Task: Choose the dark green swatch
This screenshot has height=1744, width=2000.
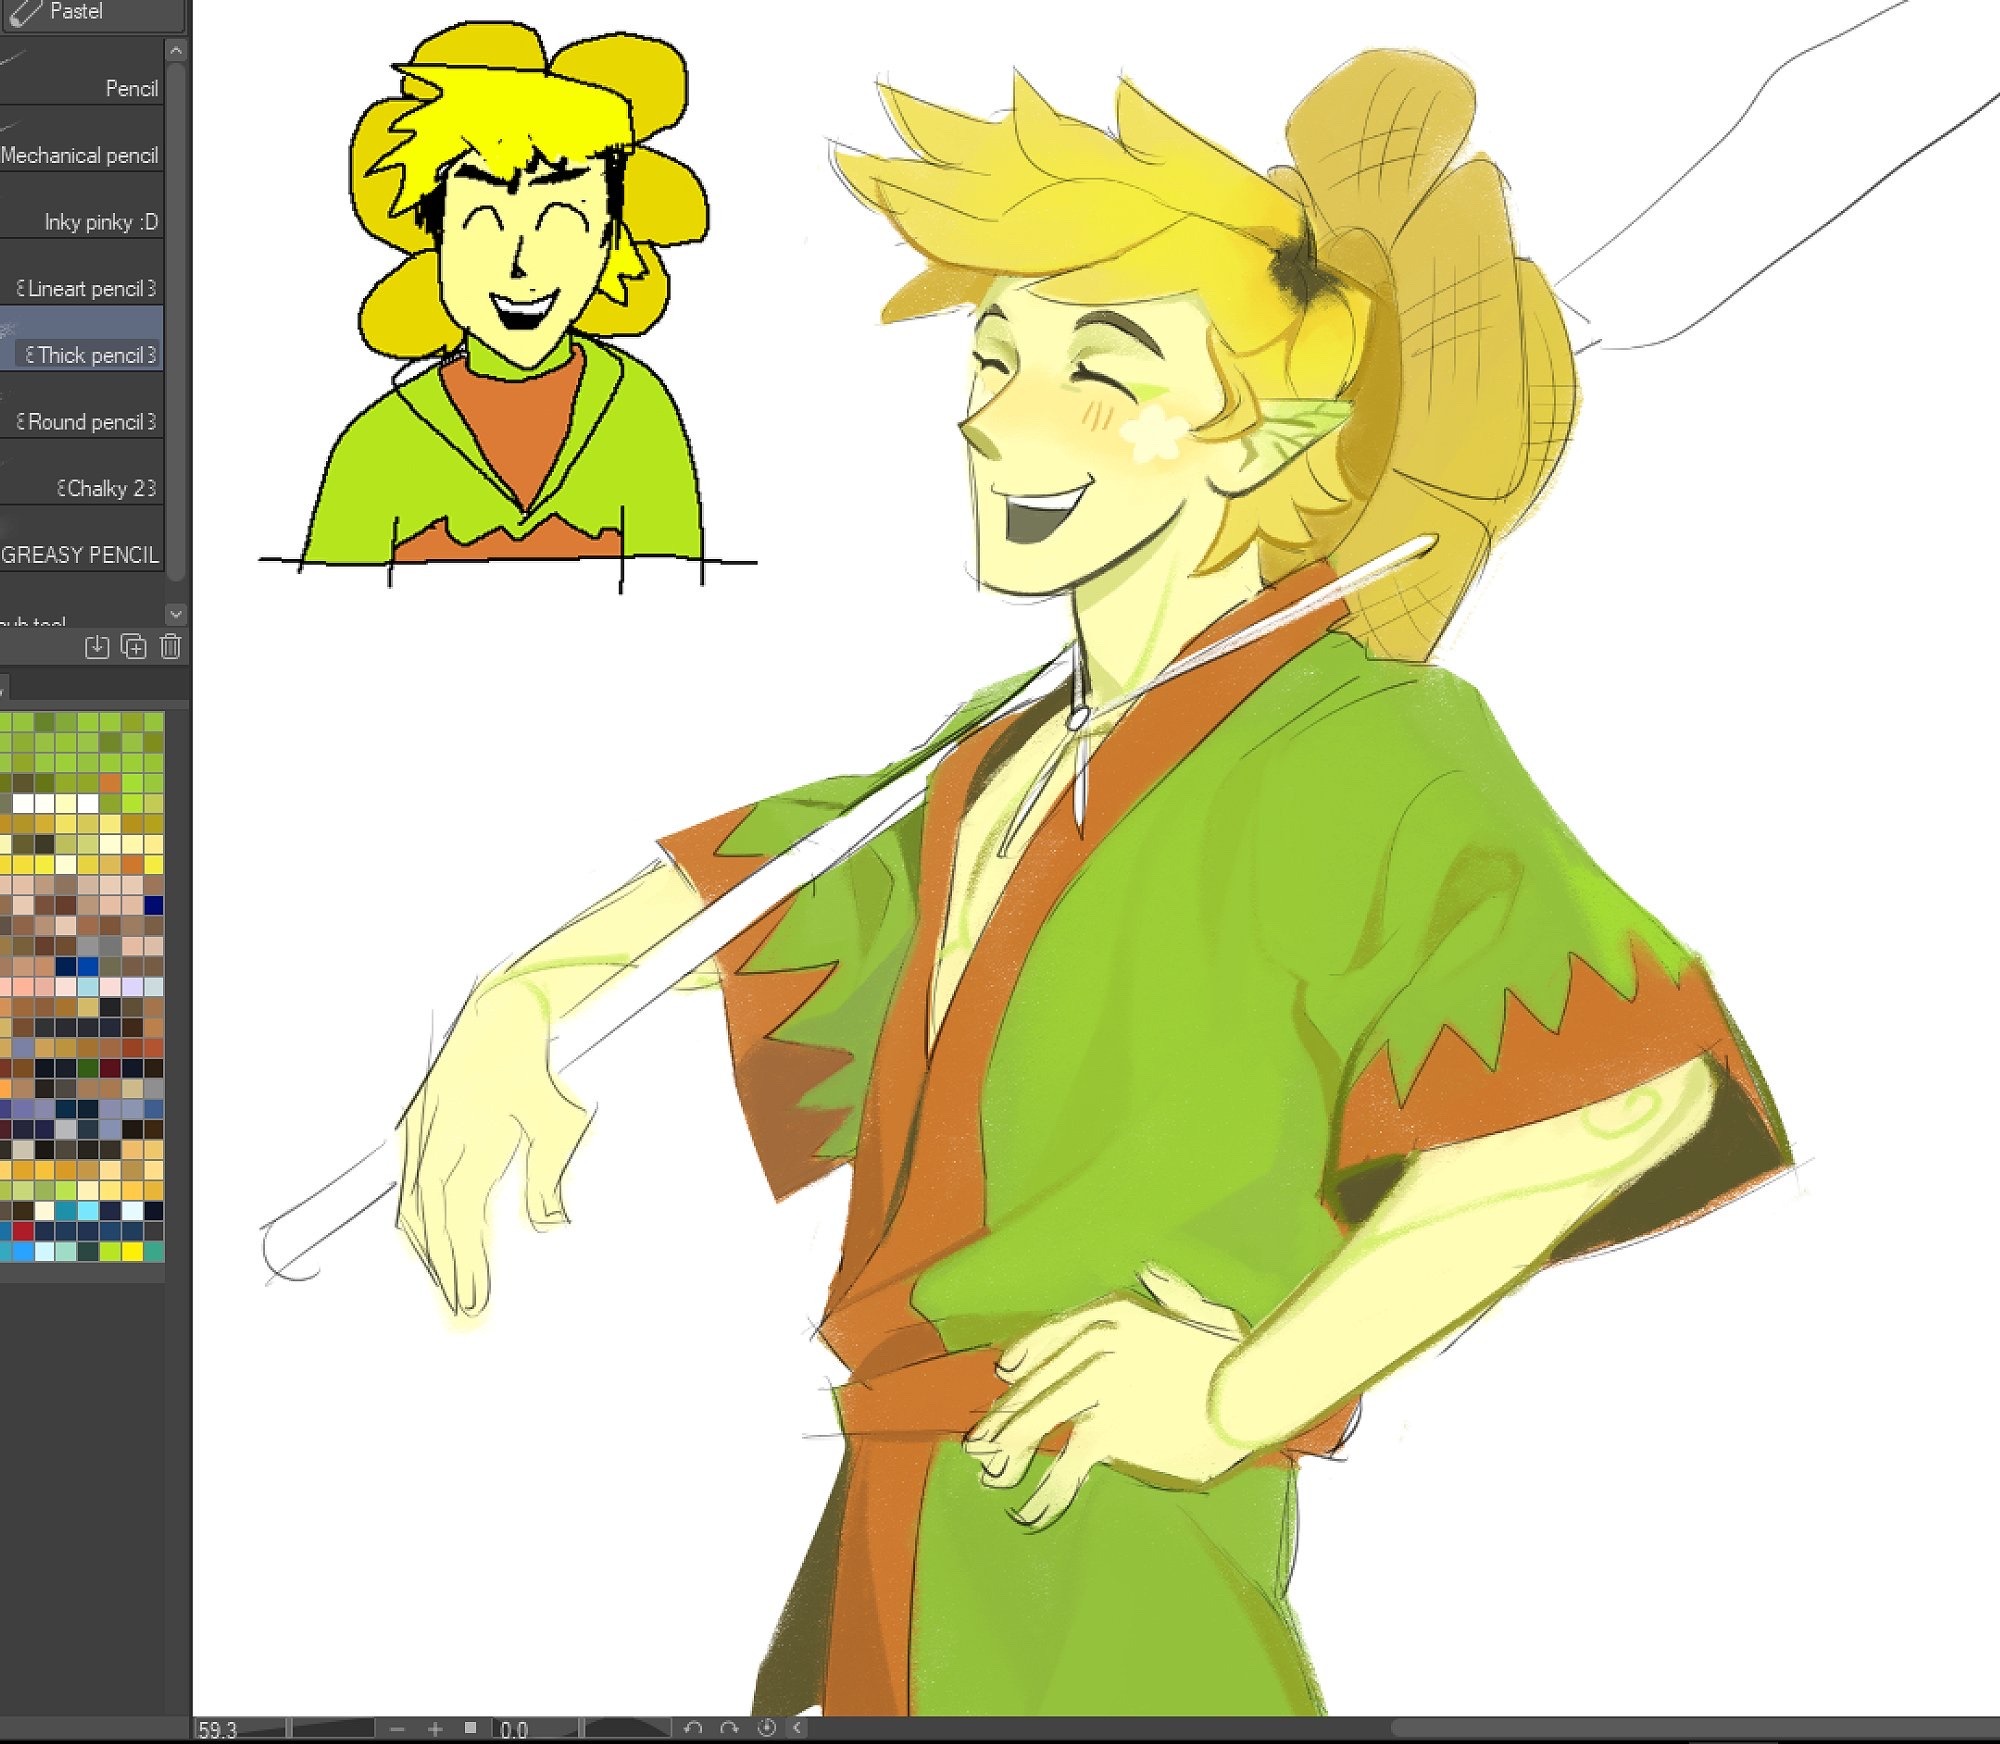Action: coord(88,1068)
